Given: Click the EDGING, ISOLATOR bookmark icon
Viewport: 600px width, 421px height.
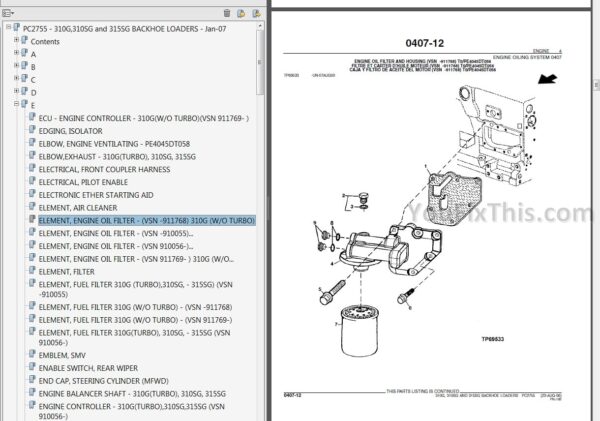Looking at the screenshot, I should pos(31,130).
